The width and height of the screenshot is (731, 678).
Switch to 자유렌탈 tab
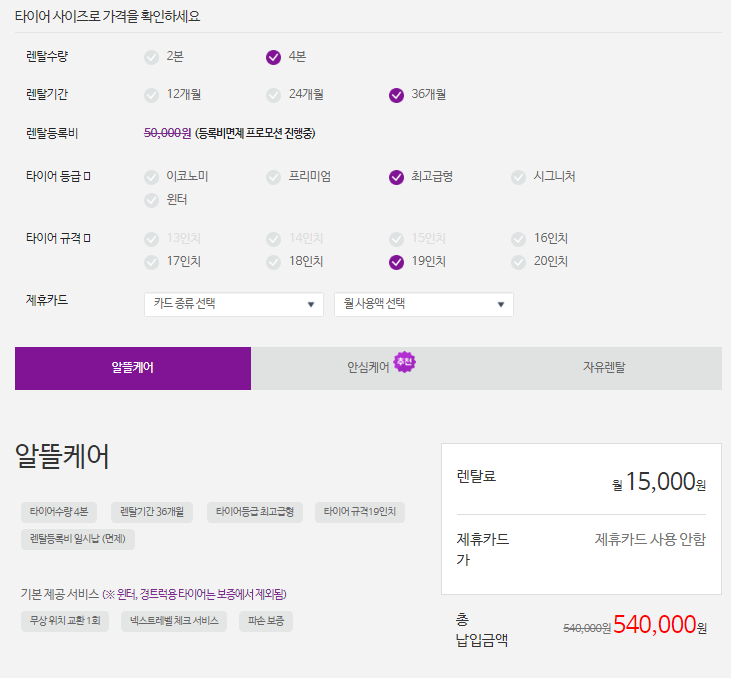click(604, 368)
